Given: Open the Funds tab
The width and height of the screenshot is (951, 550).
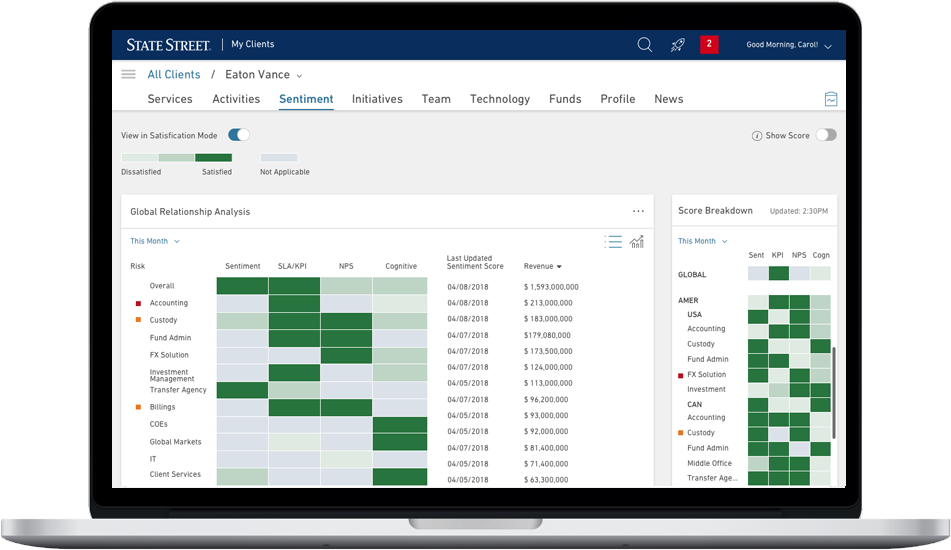Looking at the screenshot, I should 565,99.
